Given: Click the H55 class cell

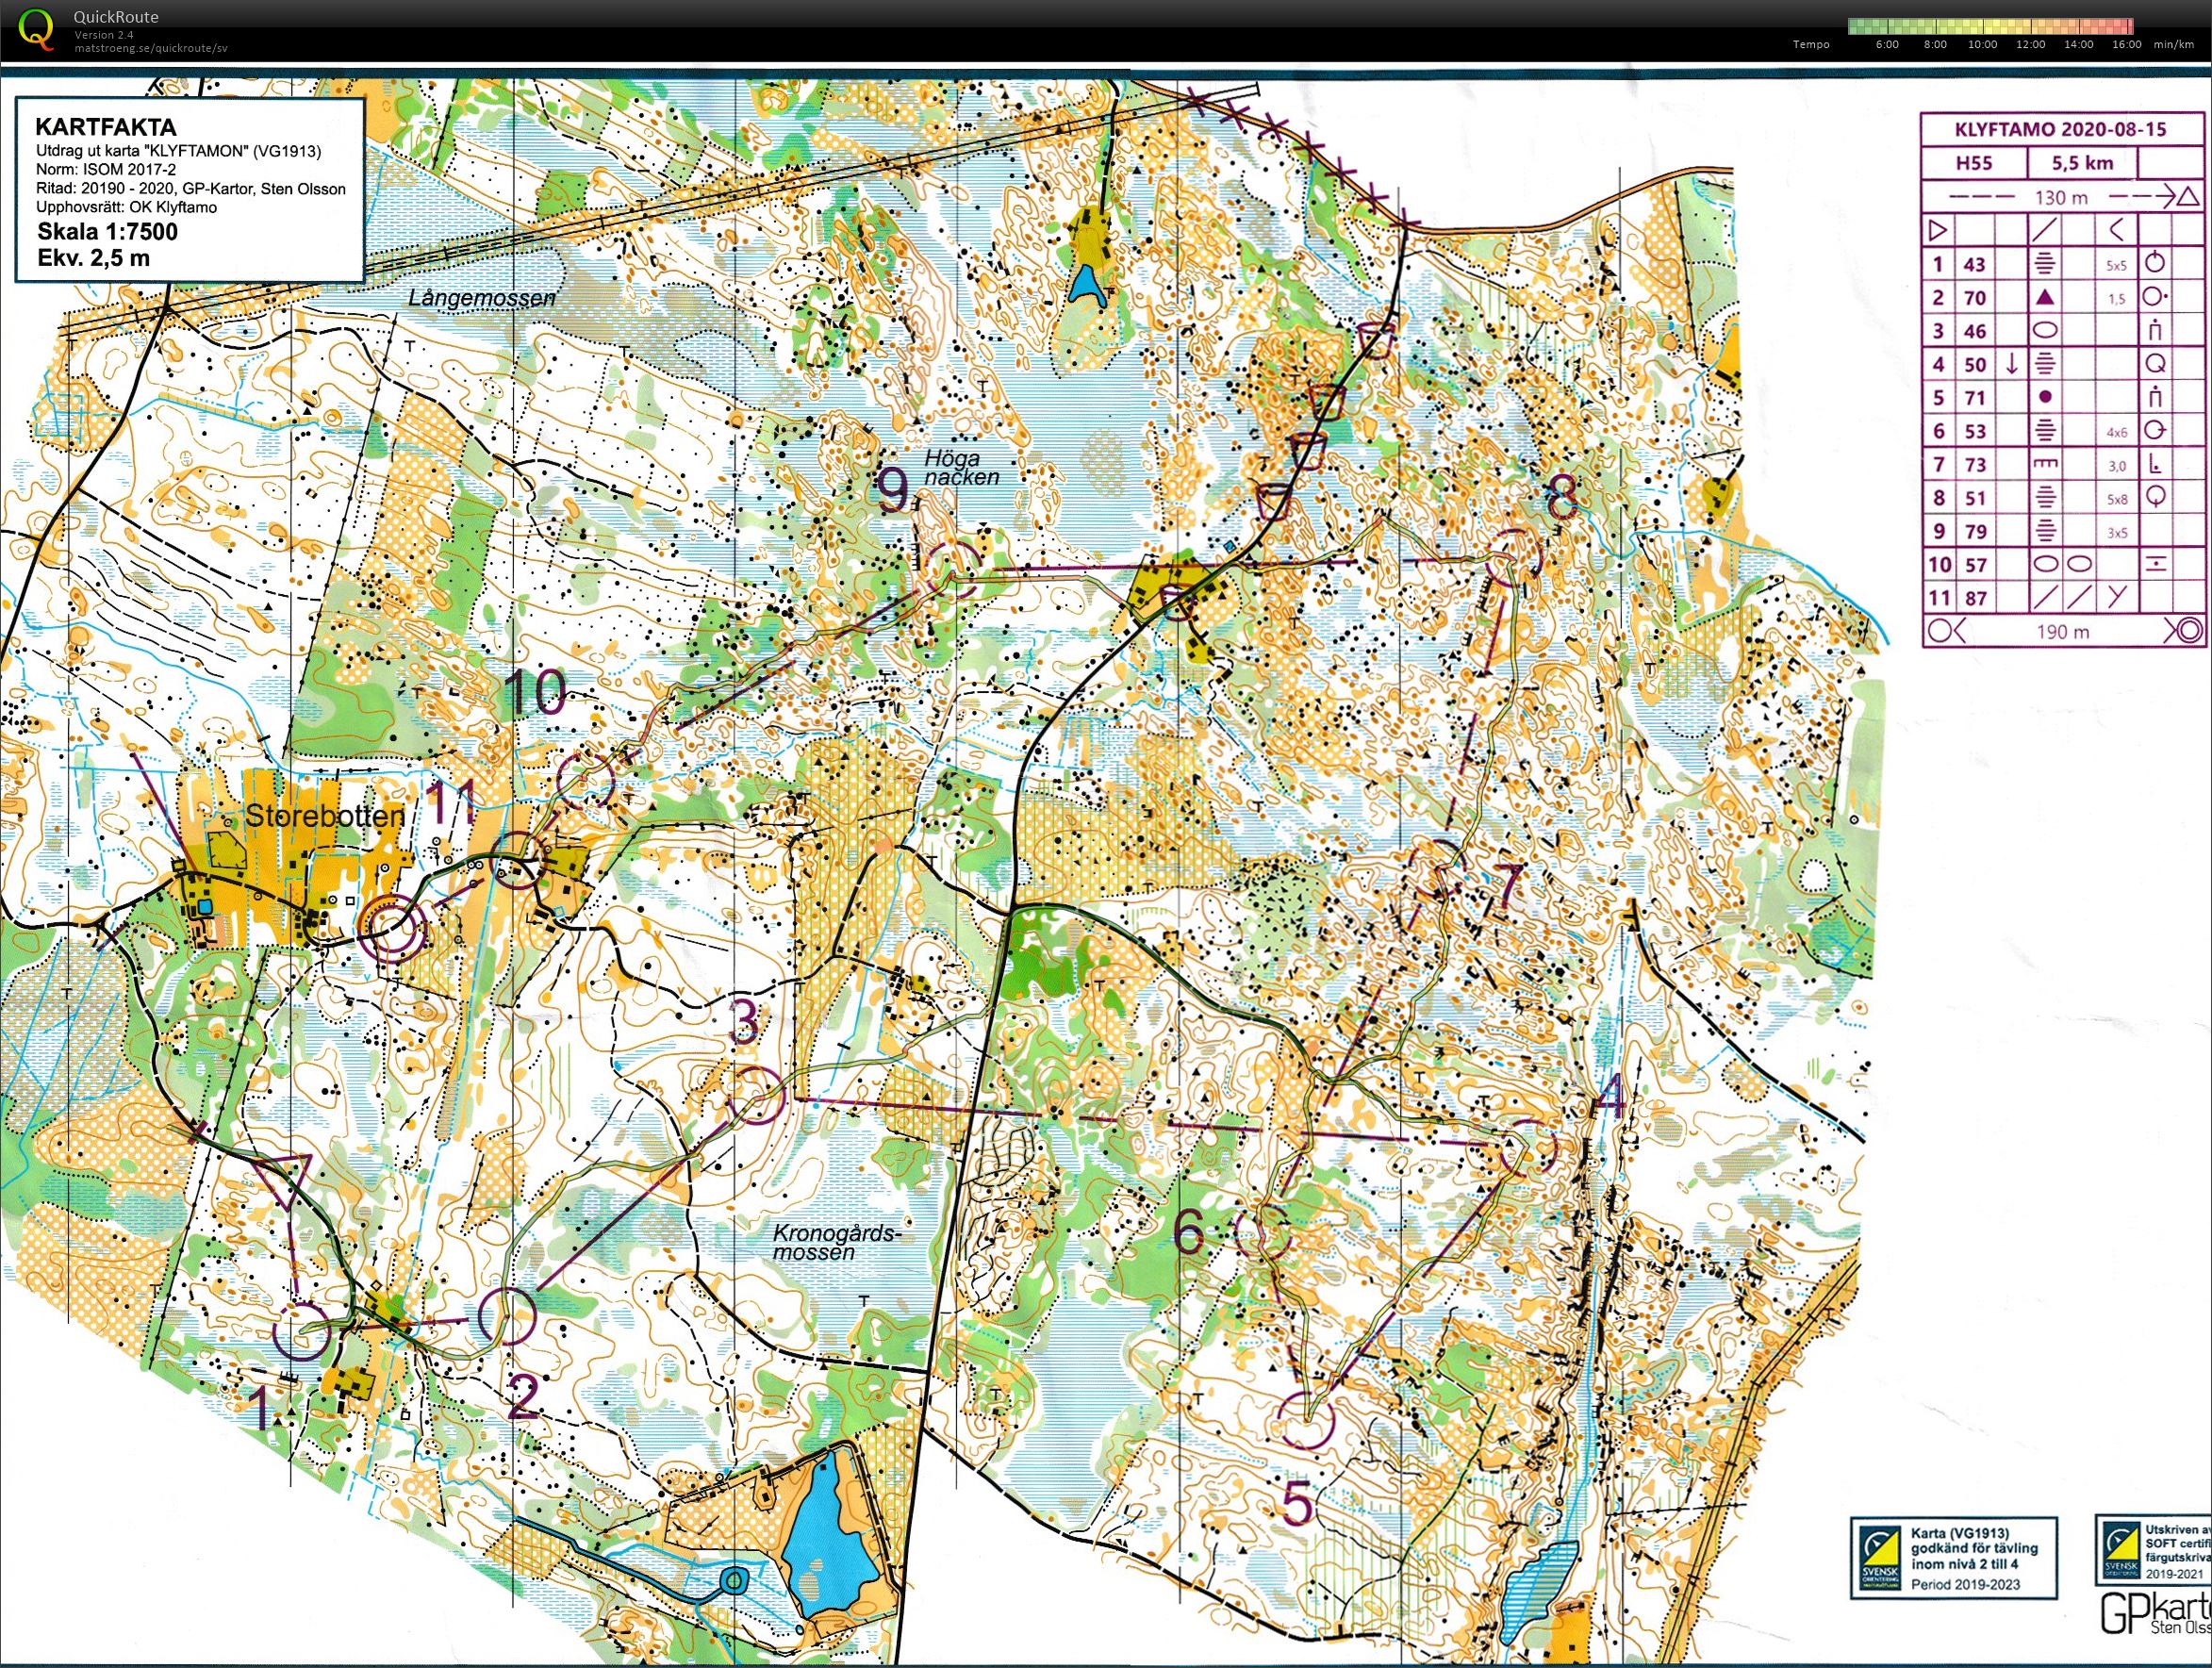Looking at the screenshot, I should point(1974,163).
